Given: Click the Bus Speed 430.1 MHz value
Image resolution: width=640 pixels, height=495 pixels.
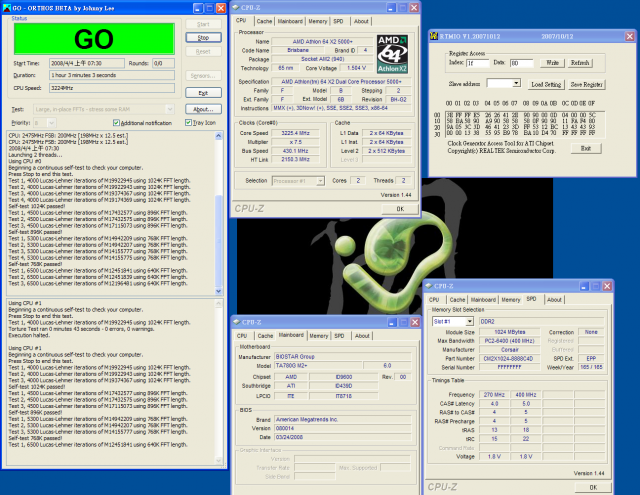Looking at the screenshot, I should click(296, 151).
